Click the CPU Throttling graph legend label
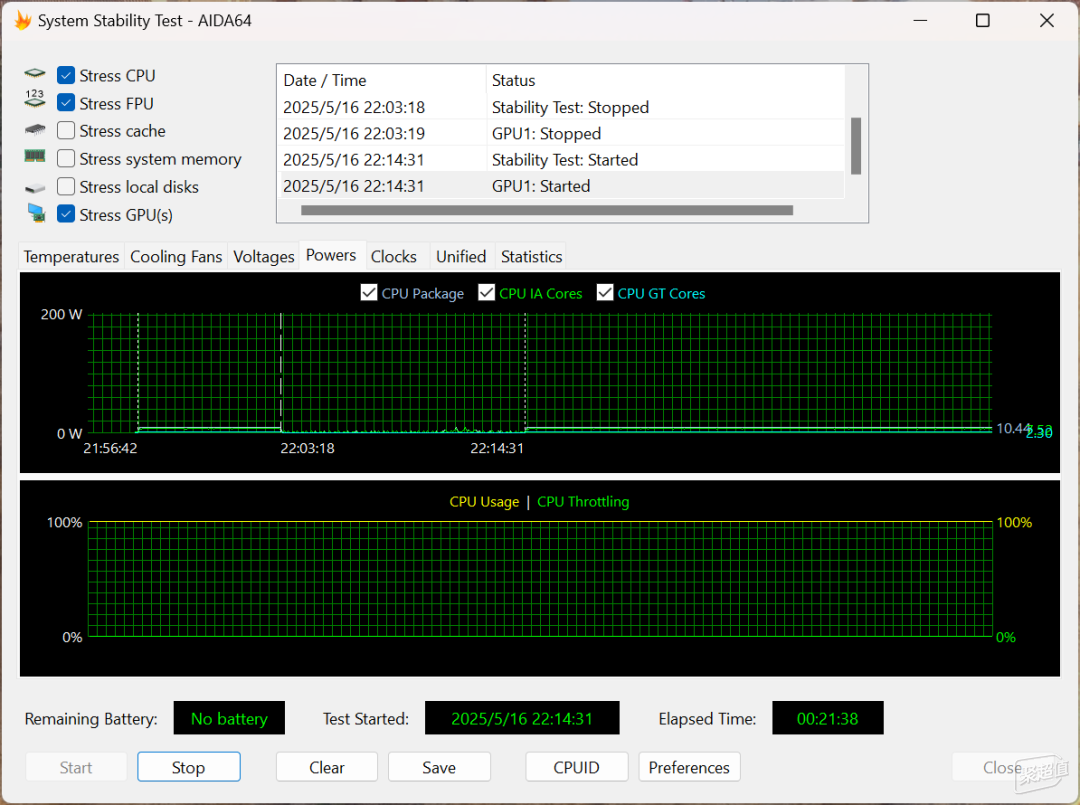1080x805 pixels. [x=583, y=502]
